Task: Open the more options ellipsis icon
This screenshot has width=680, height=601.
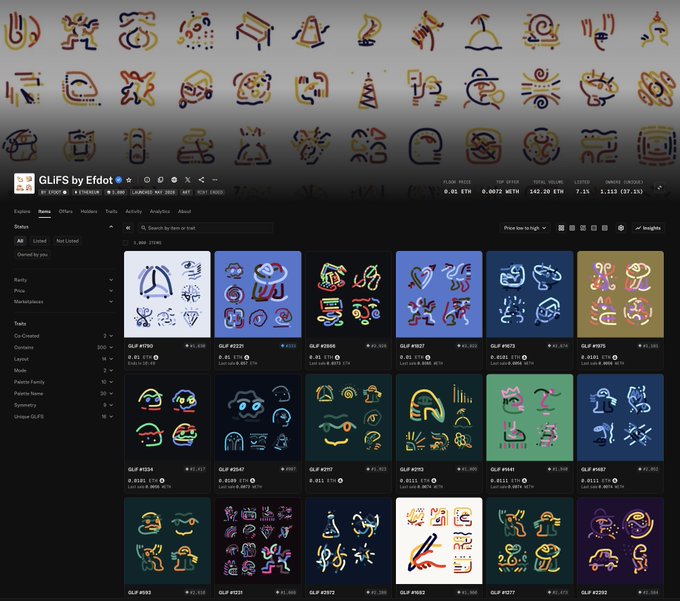Action: click(x=215, y=180)
